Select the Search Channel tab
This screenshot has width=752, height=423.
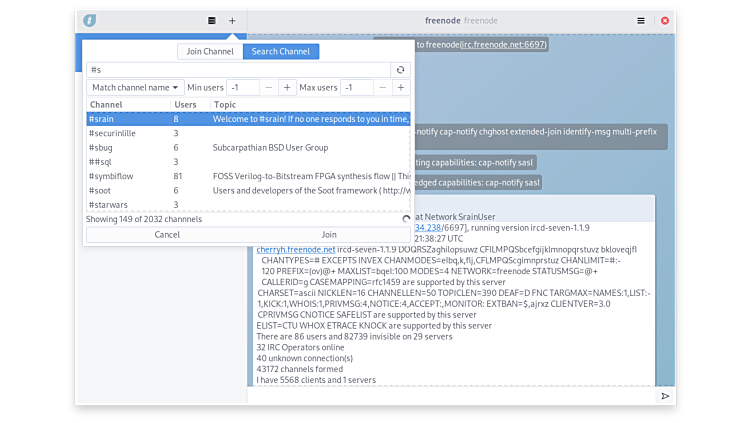[x=280, y=52]
